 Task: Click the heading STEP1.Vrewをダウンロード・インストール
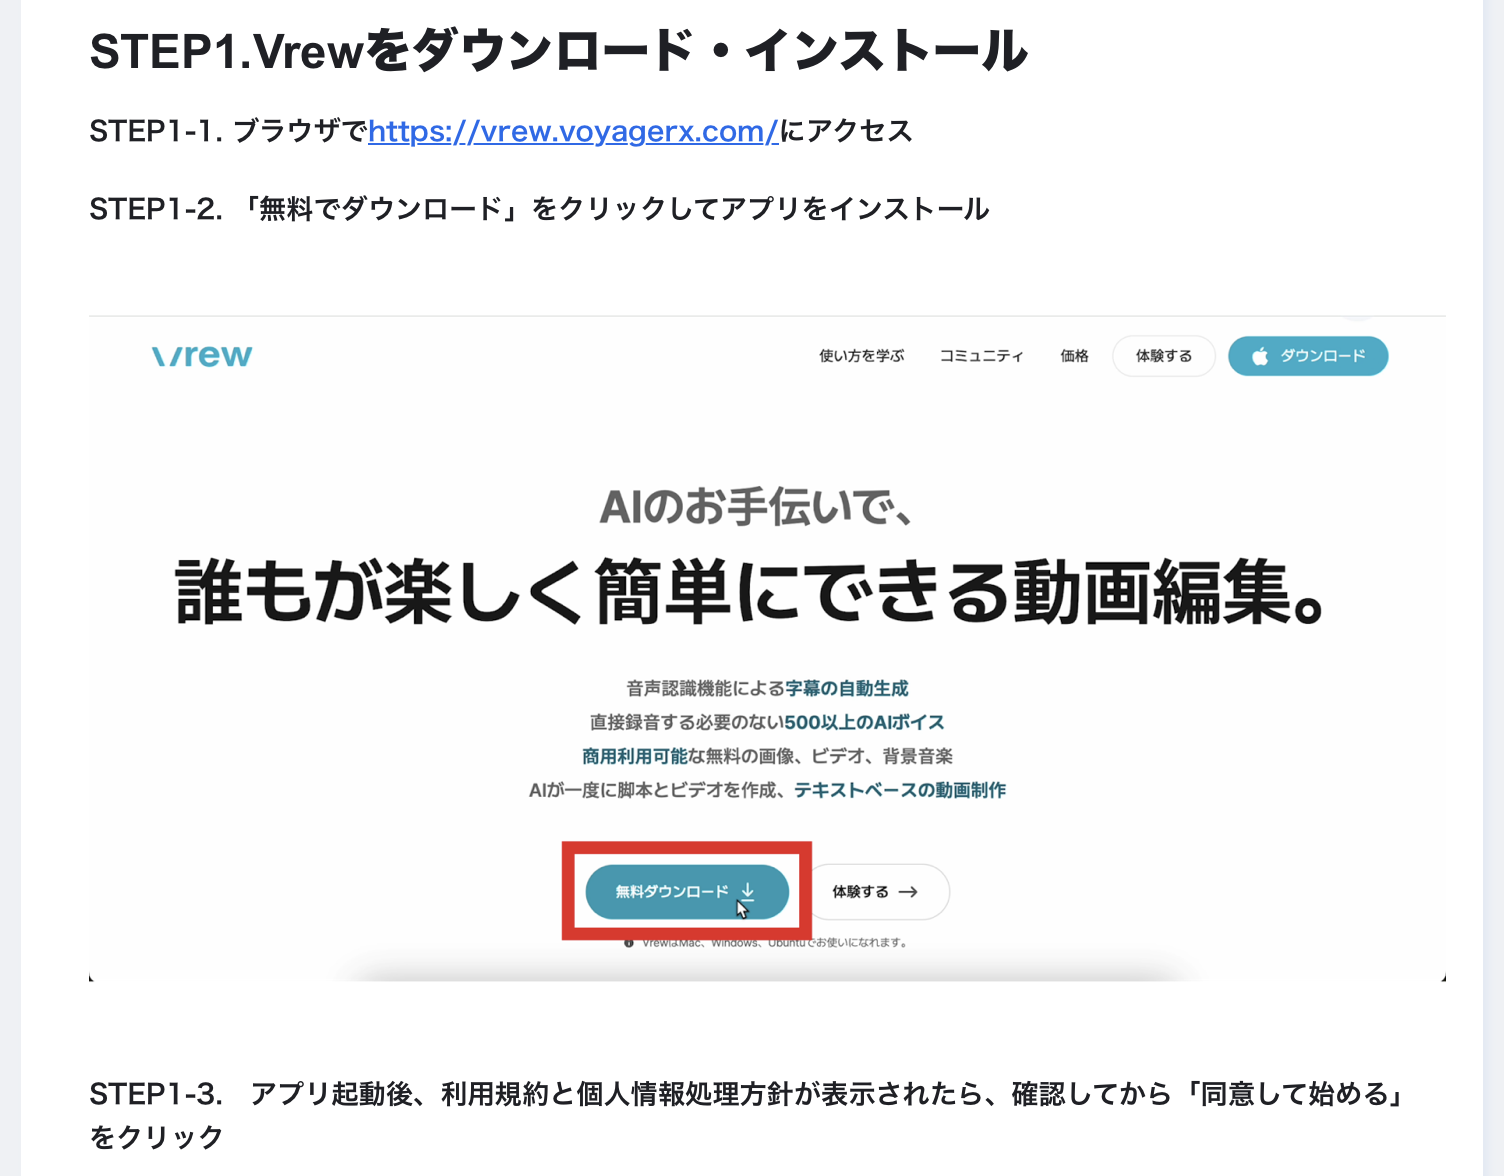[559, 51]
